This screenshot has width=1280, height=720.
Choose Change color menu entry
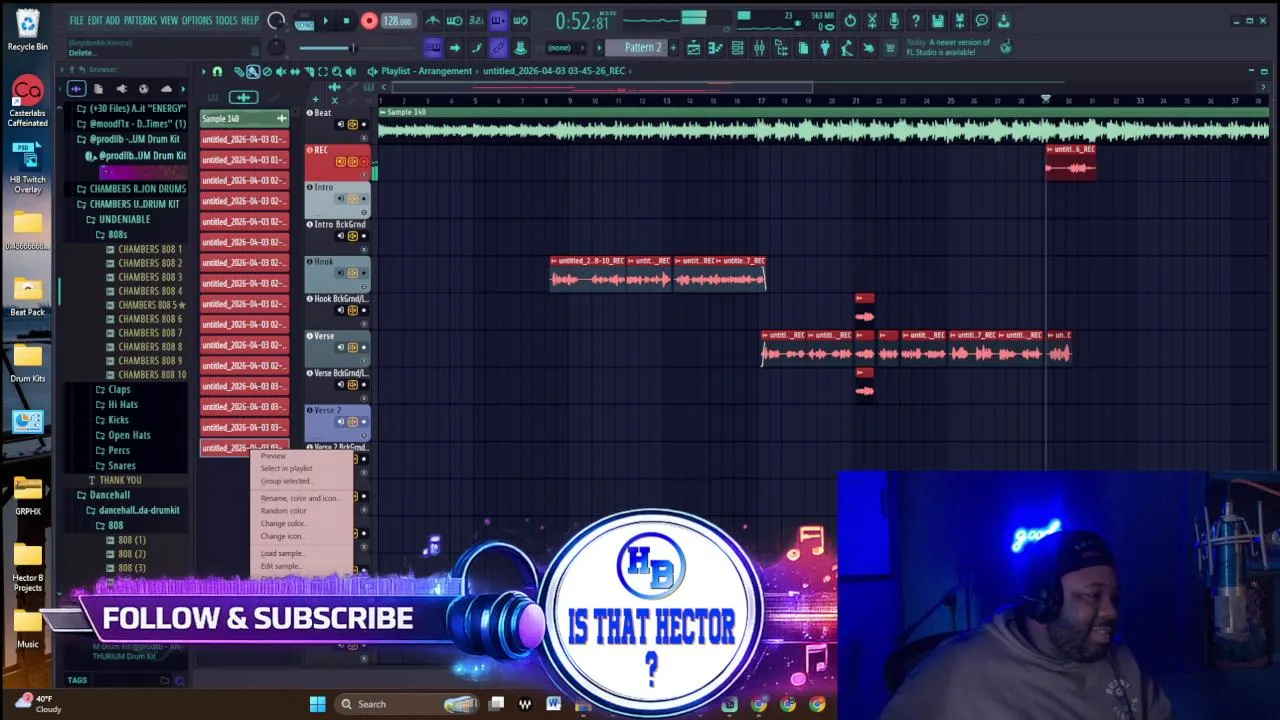click(x=283, y=523)
